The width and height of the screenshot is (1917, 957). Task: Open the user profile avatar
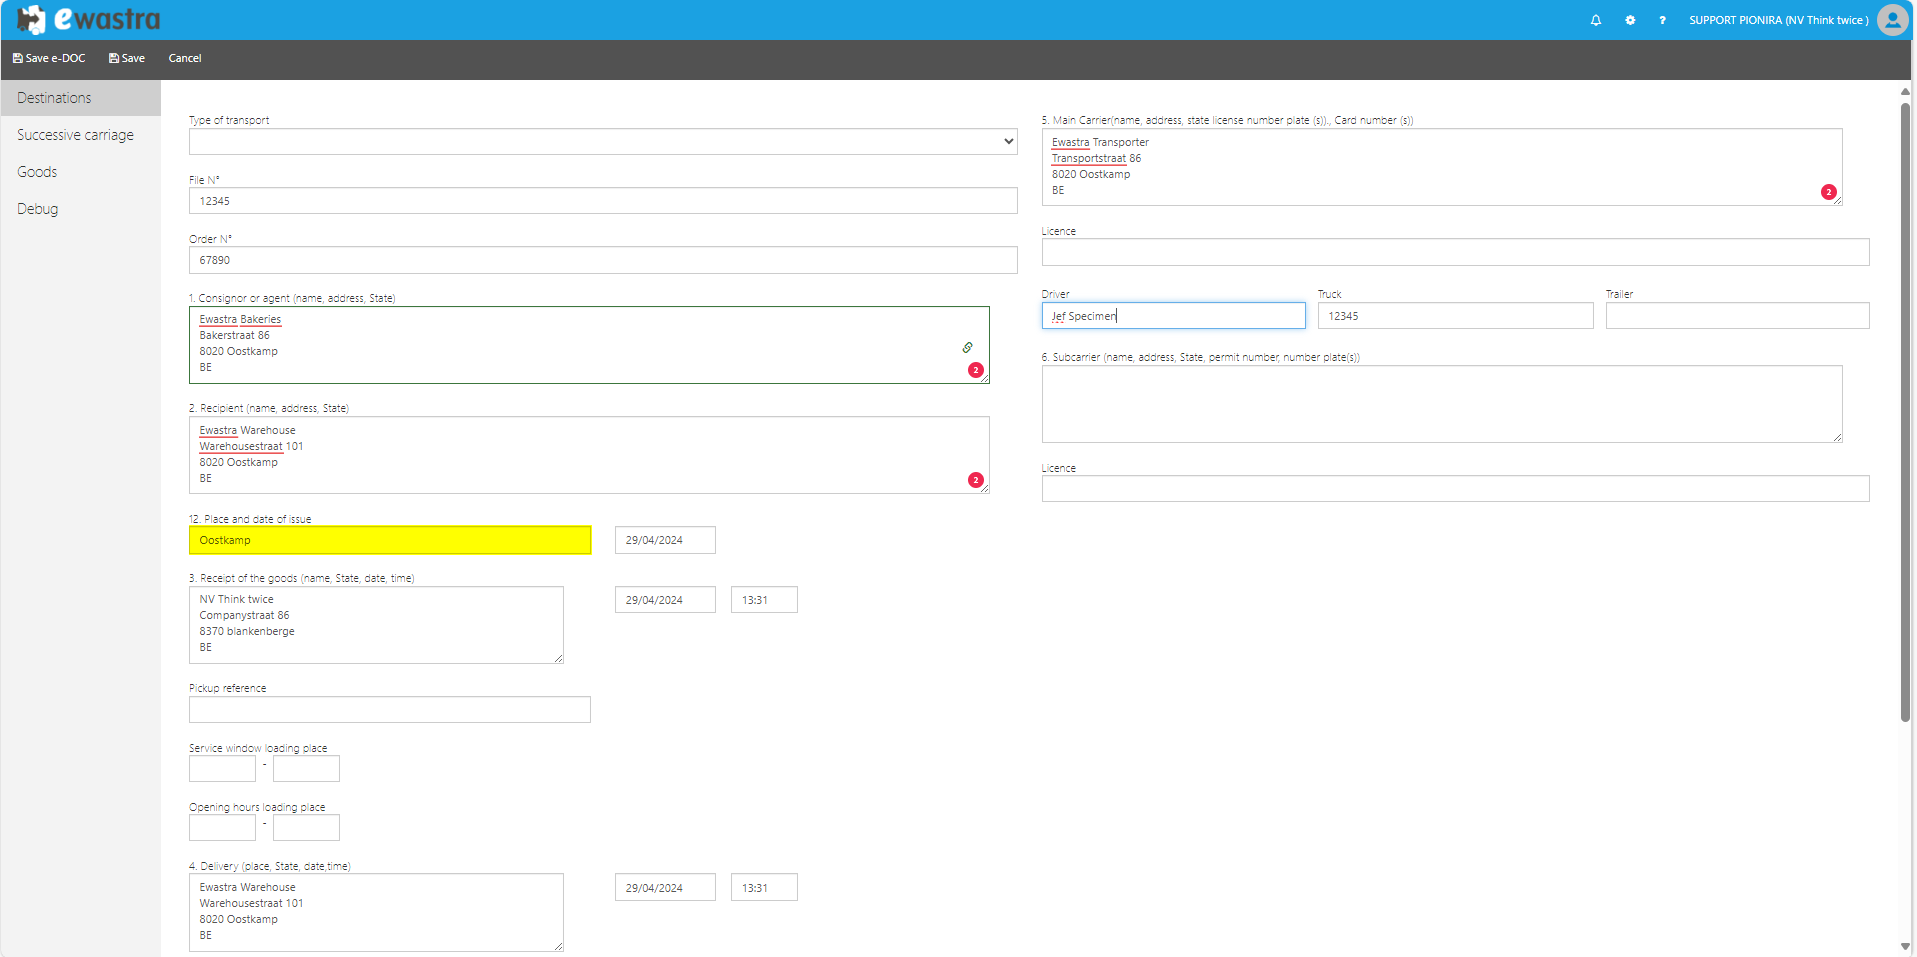pos(1892,20)
